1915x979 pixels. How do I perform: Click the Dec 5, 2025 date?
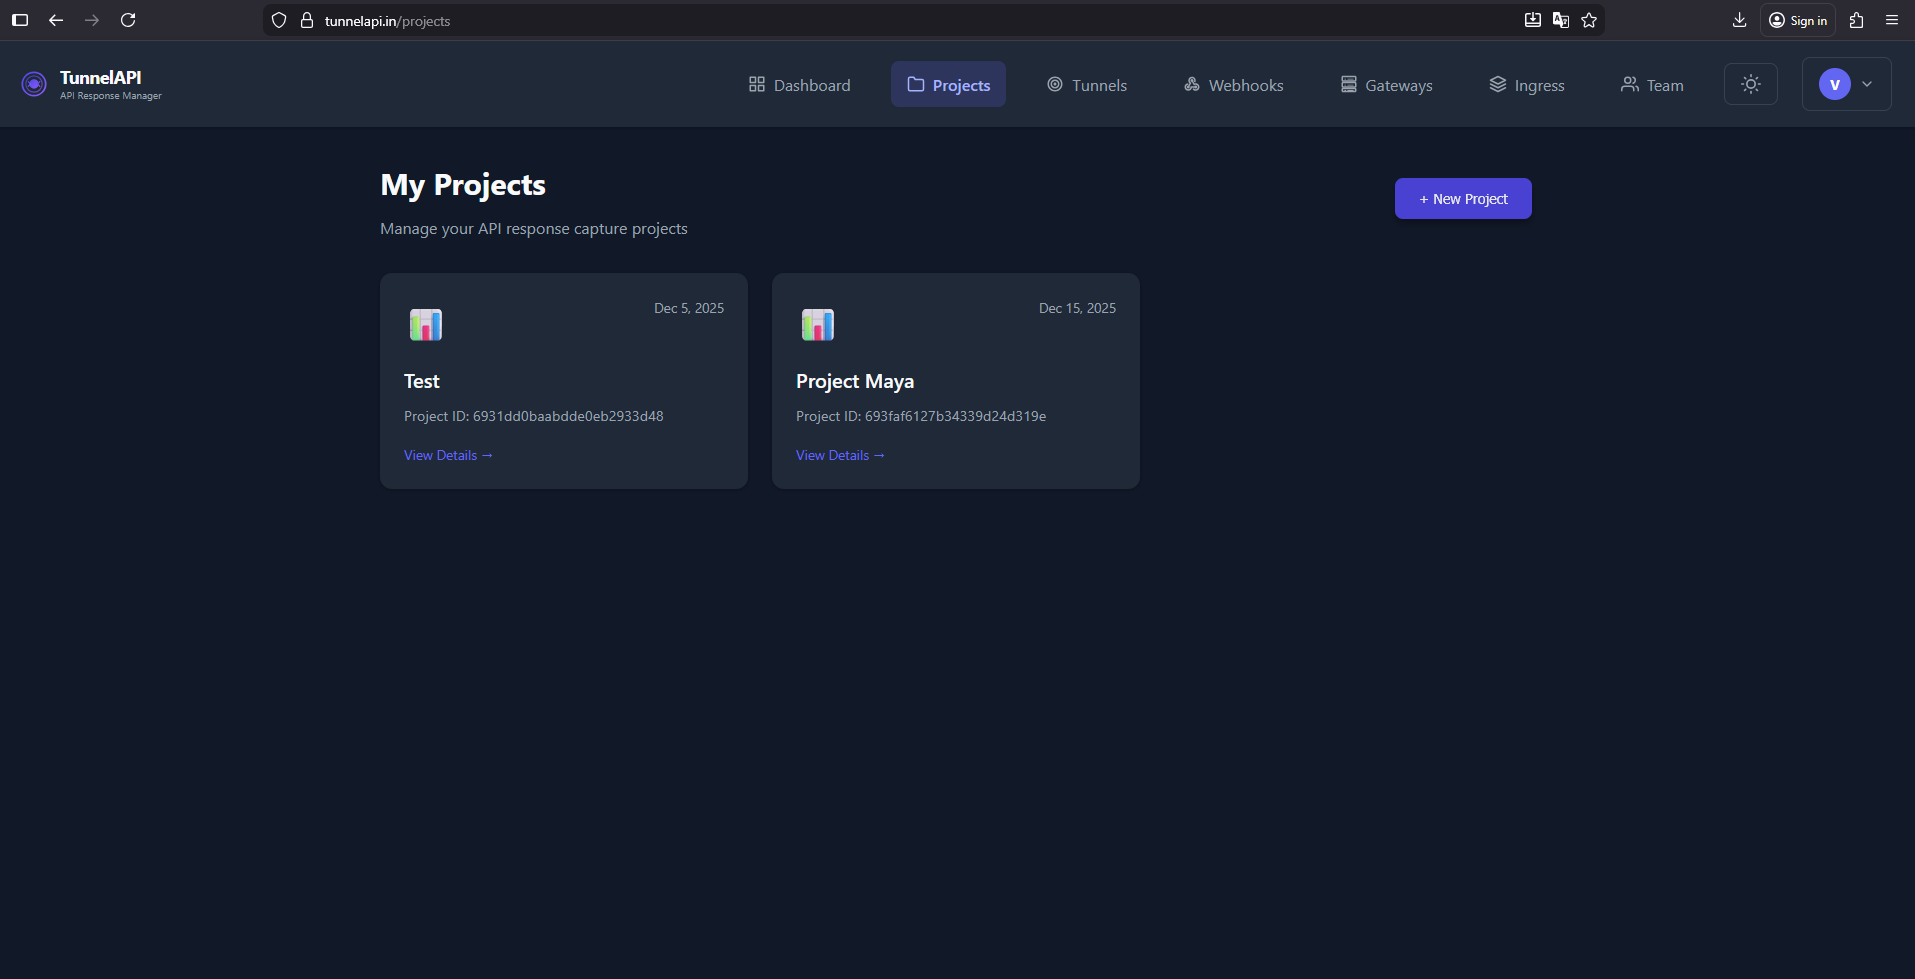(689, 308)
